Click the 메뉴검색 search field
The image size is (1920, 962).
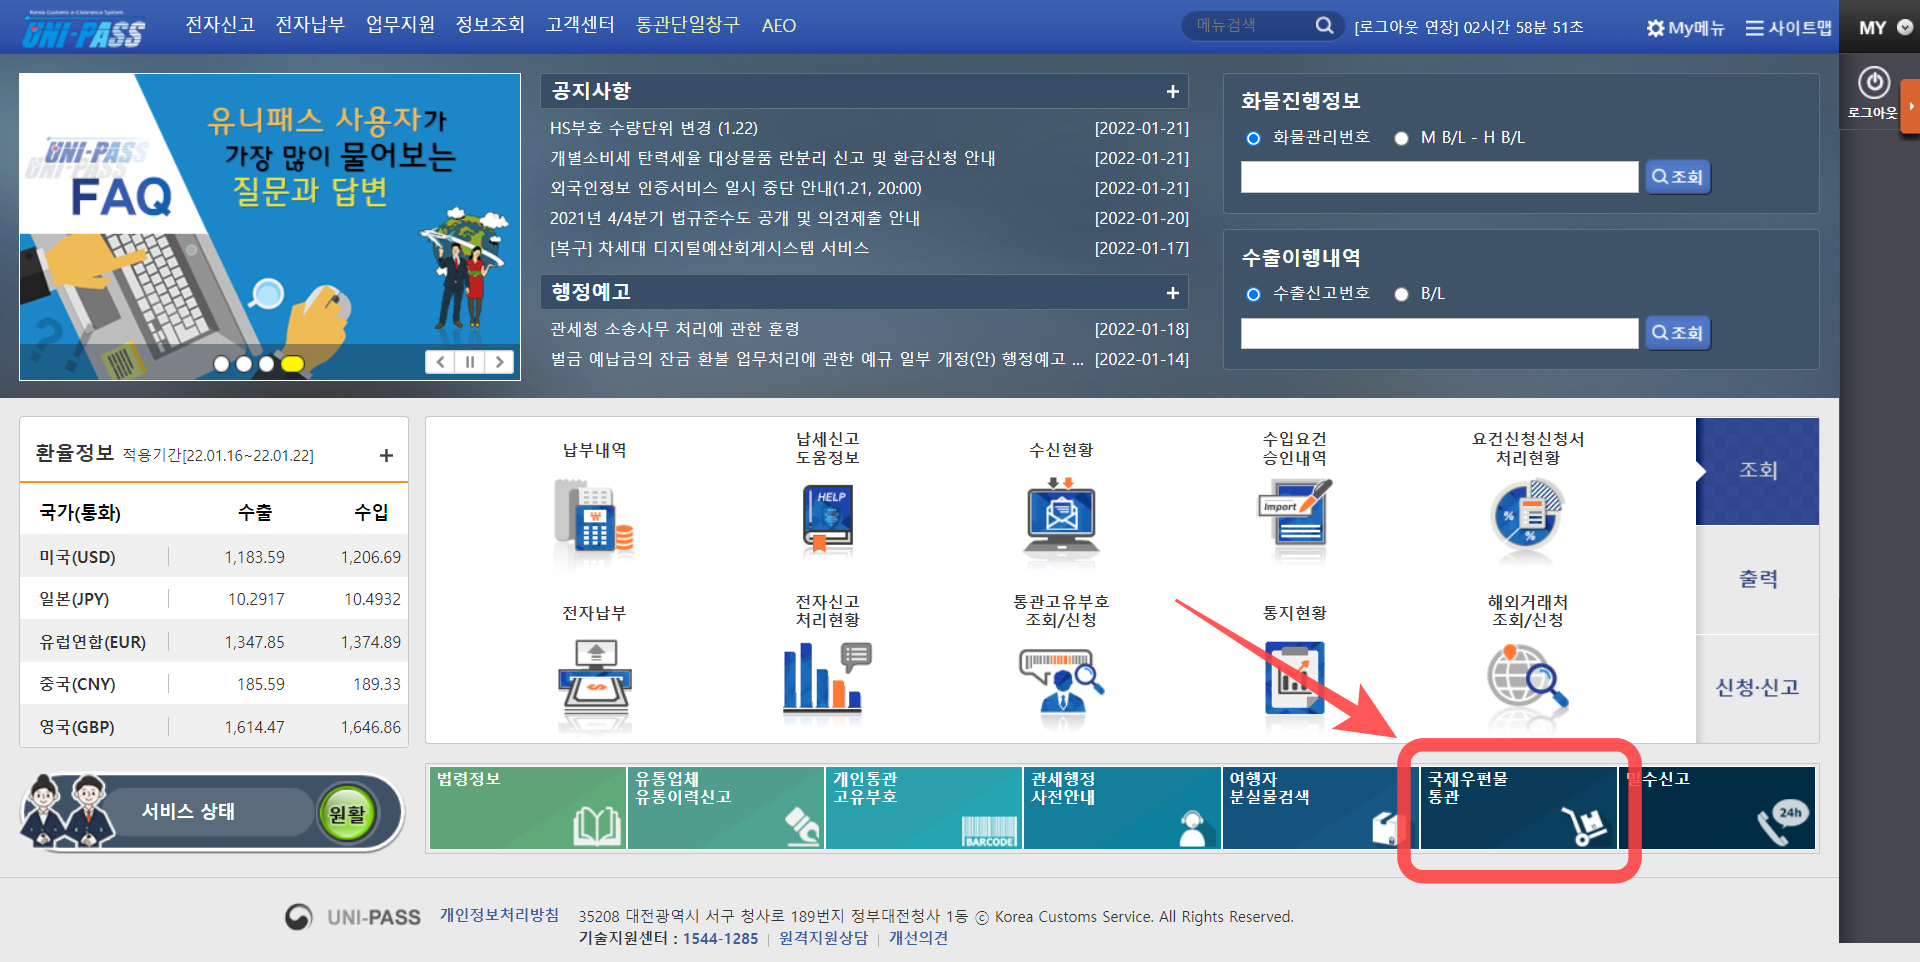tap(1249, 26)
